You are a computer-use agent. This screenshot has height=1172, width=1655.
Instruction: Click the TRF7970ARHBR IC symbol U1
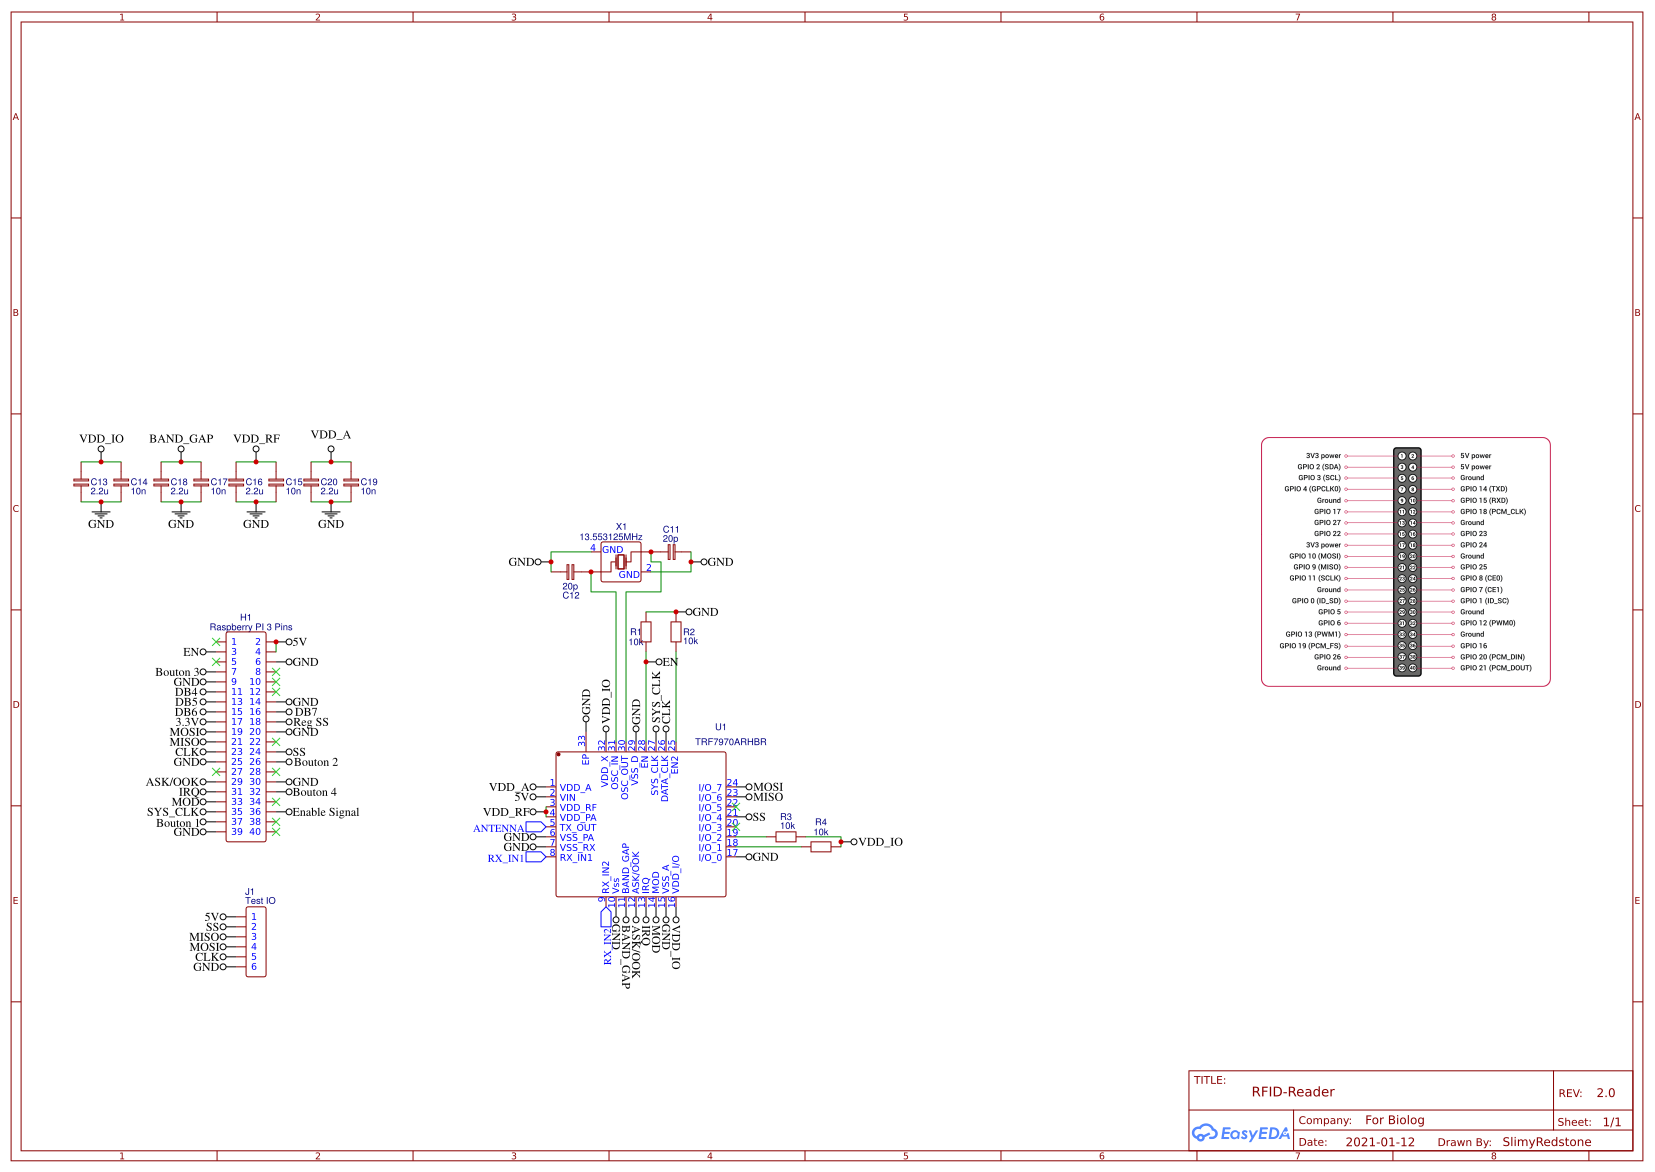pos(640,825)
